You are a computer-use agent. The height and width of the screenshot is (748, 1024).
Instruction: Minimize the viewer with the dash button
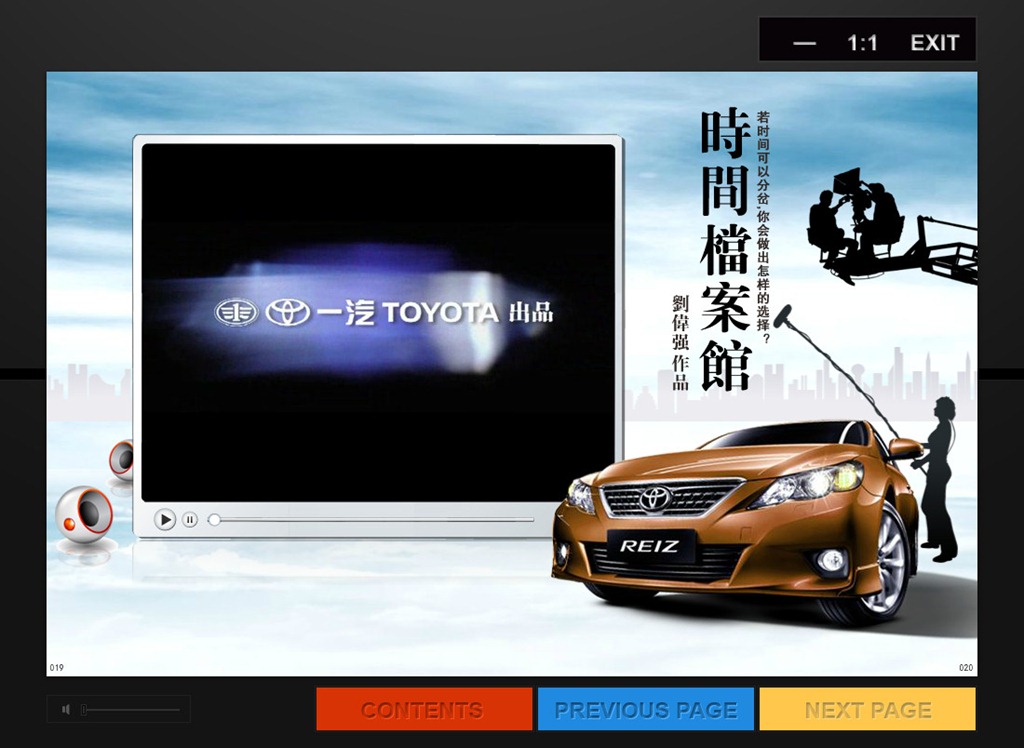point(805,44)
